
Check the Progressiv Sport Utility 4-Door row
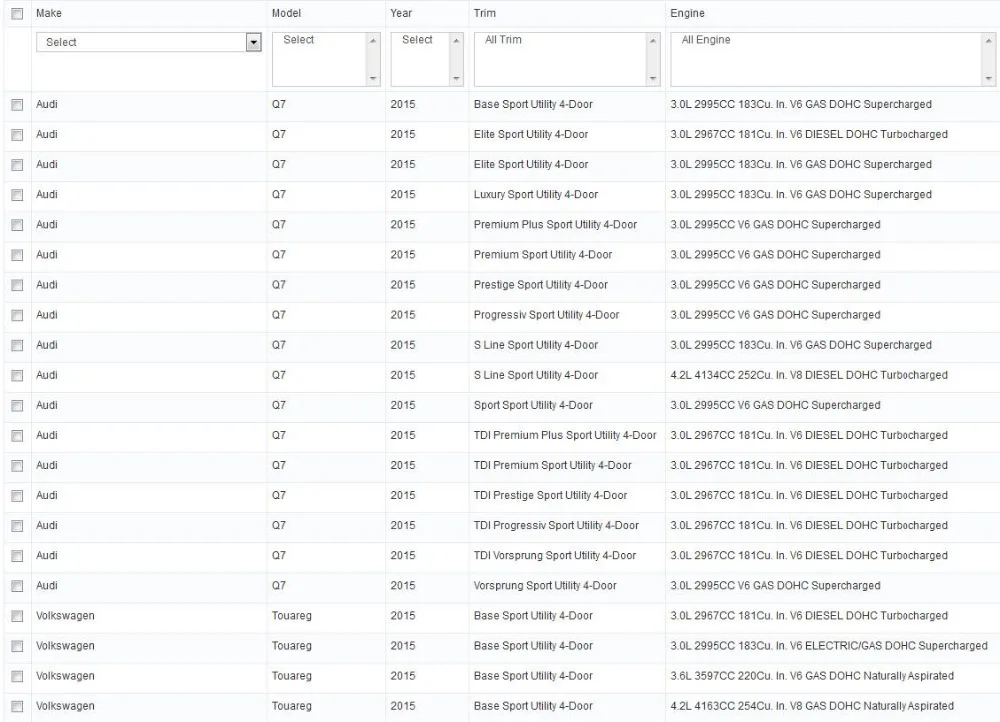17,315
